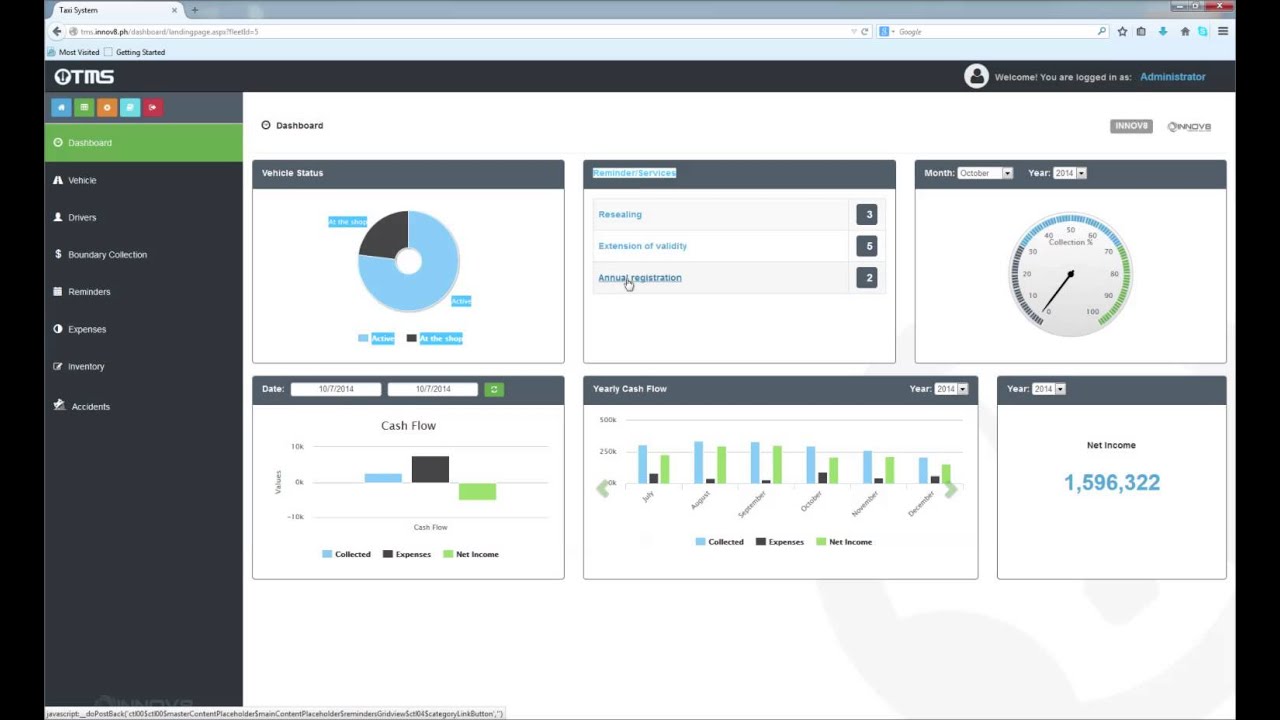This screenshot has width=1280, height=720.
Task: Click the blue home quick-access icon
Action: coord(61,107)
